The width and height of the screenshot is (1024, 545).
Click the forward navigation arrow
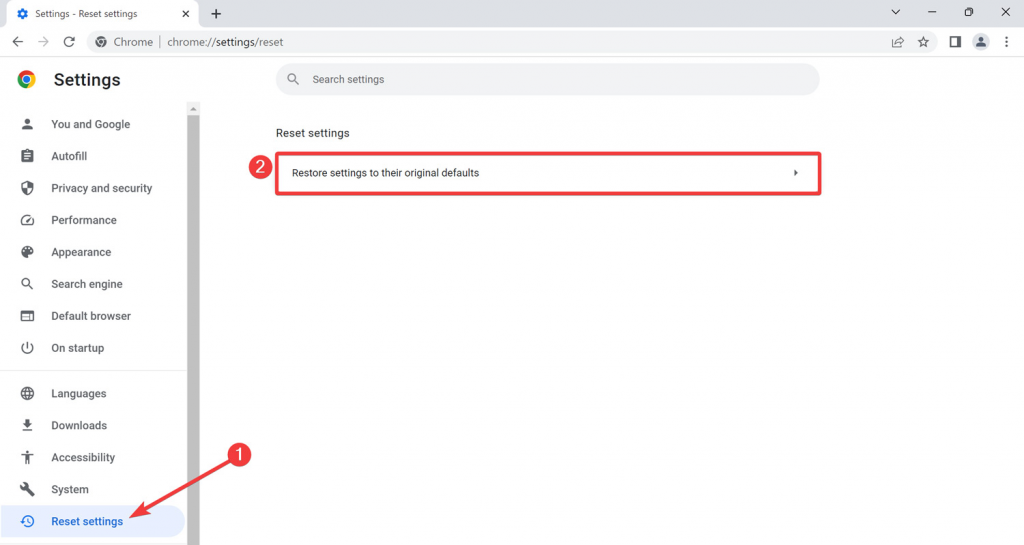(x=43, y=42)
